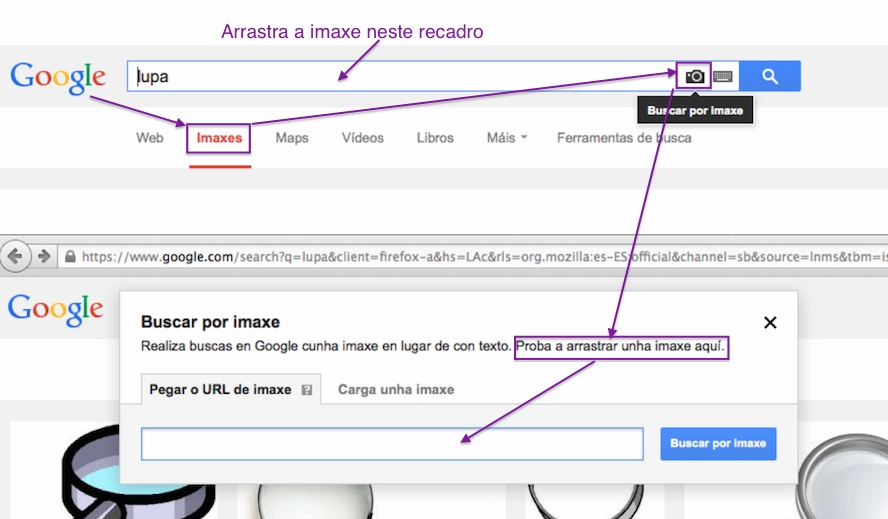Click the icon beside Pegar o URL de imaxe

coord(306,390)
